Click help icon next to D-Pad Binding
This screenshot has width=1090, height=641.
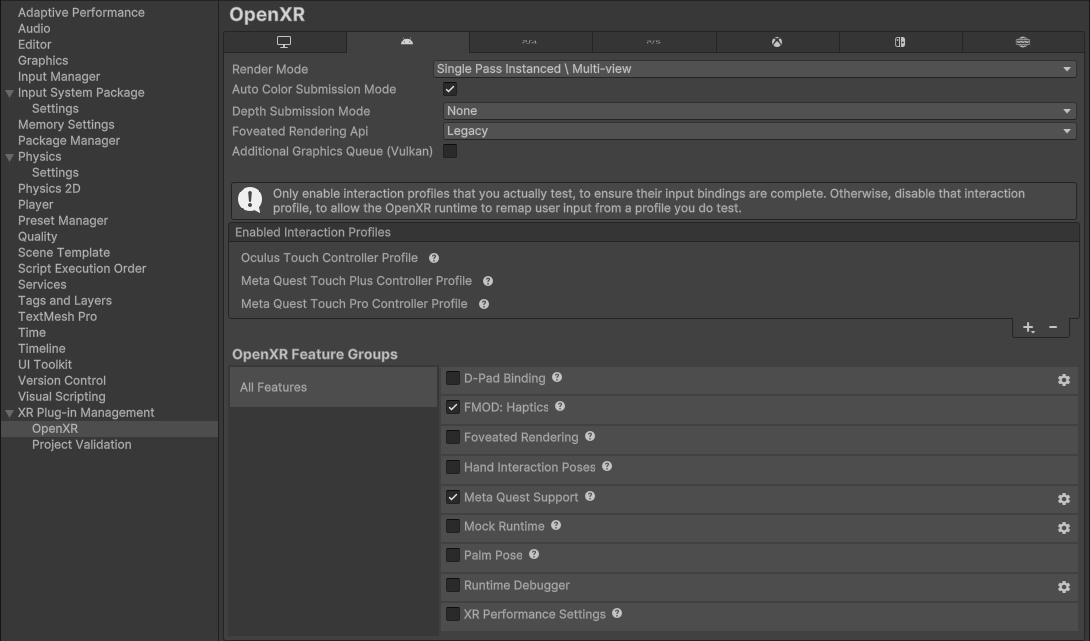[x=557, y=378]
